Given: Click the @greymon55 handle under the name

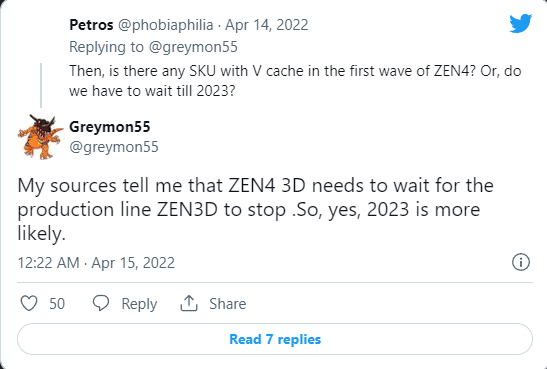Looking at the screenshot, I should 114,147.
